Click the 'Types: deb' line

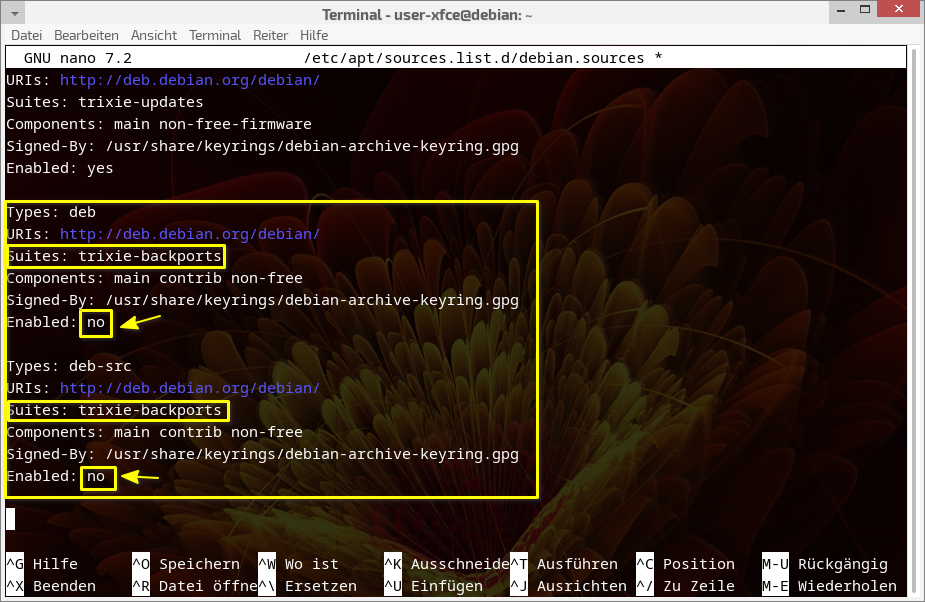(x=51, y=212)
